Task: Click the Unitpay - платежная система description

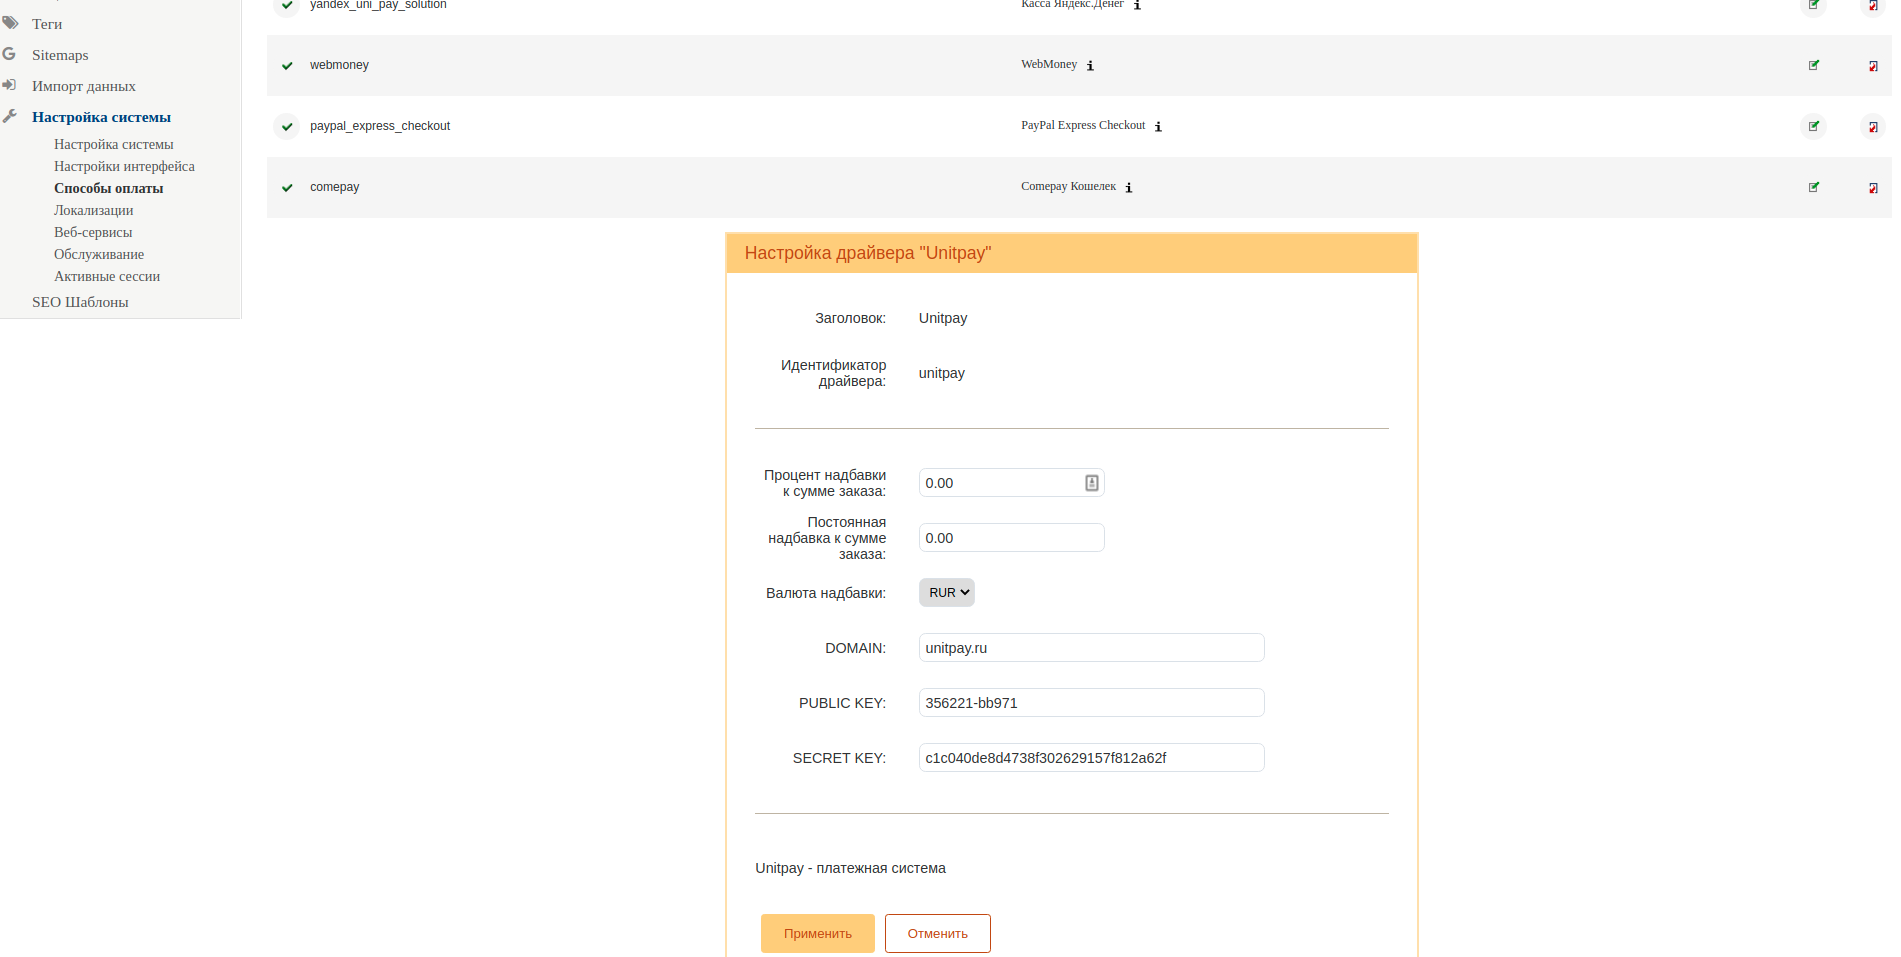Action: tap(850, 868)
